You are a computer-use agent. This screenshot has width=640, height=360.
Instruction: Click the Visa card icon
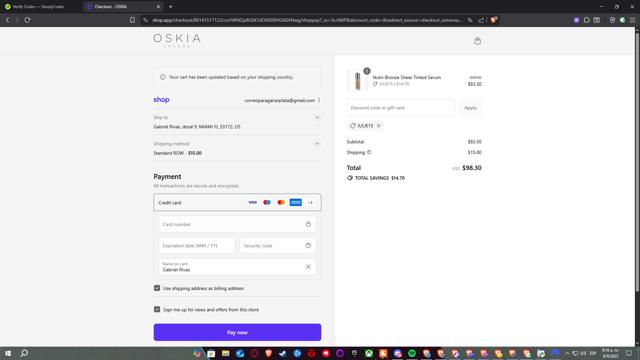pyautogui.click(x=253, y=202)
